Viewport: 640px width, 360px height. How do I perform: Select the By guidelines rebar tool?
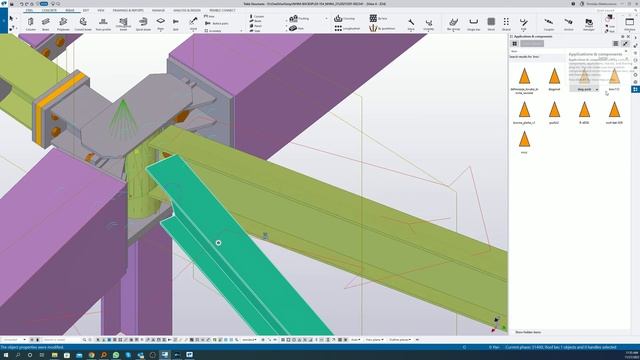click(x=382, y=28)
